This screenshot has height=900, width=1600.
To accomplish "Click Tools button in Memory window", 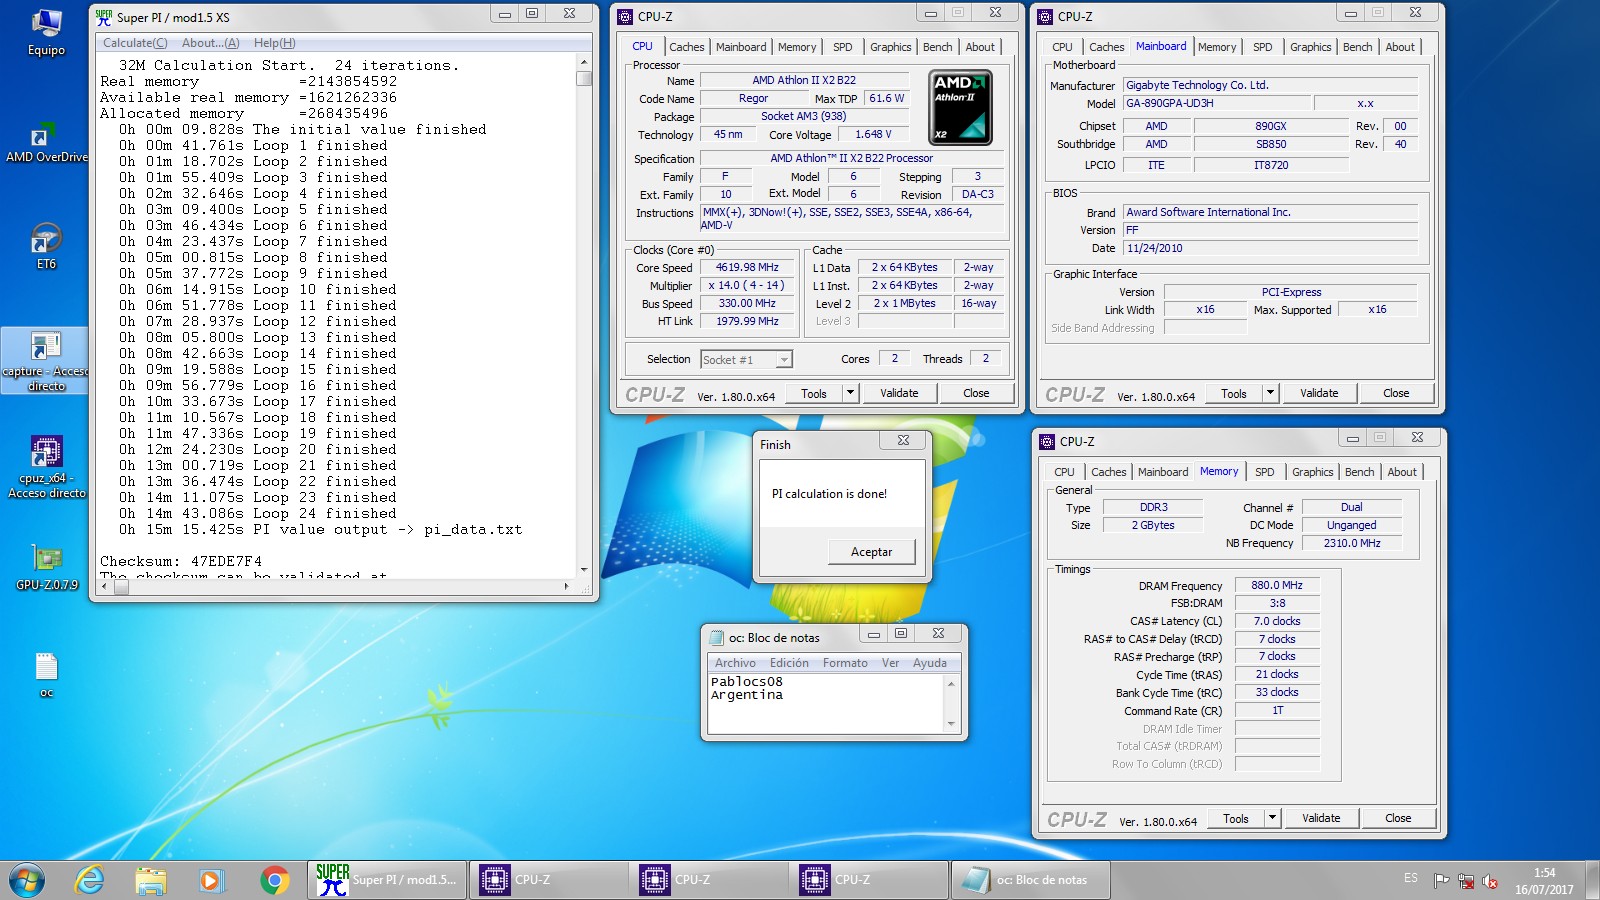I will point(1236,818).
